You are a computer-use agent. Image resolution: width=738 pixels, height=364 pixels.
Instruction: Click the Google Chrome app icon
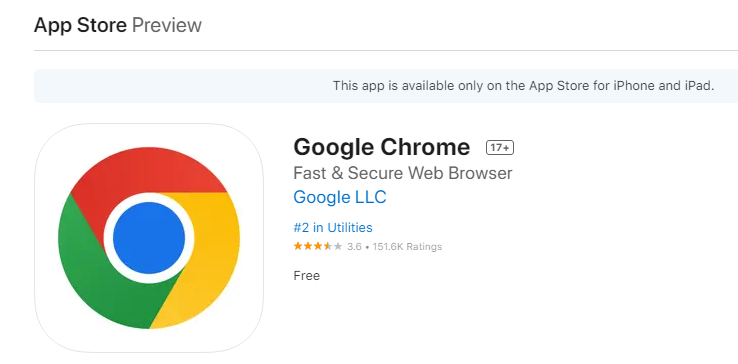coord(149,238)
